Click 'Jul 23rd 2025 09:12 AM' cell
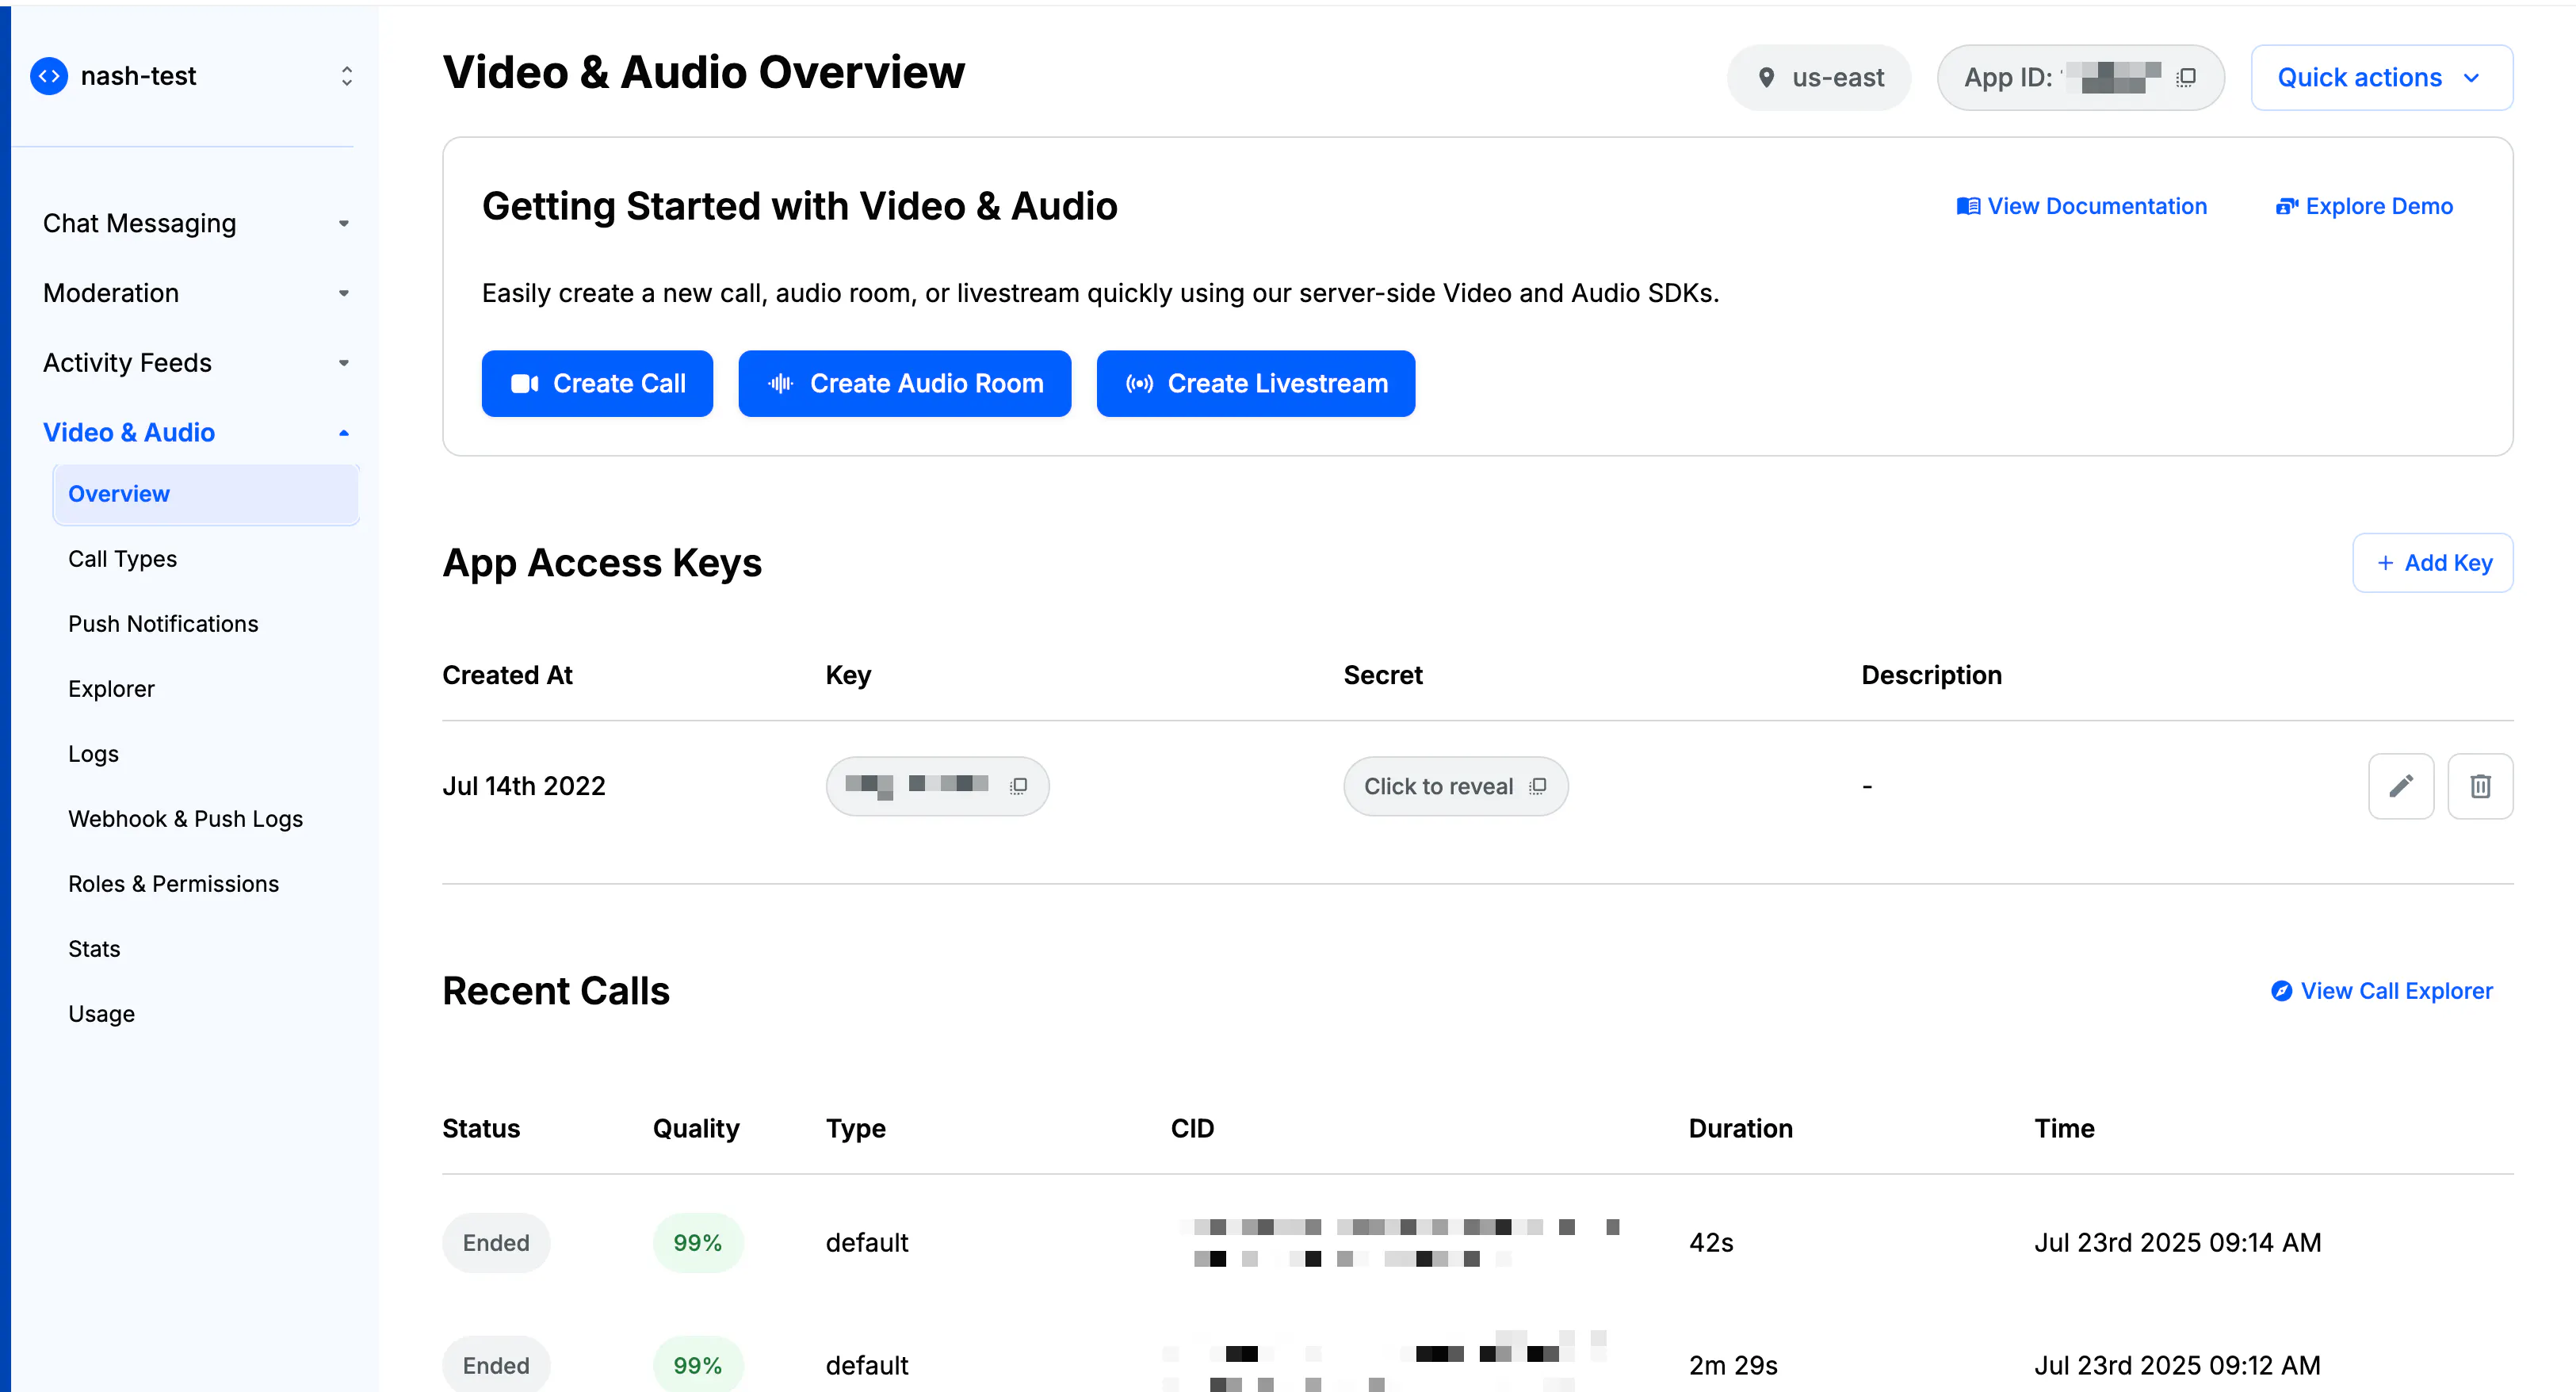This screenshot has width=2576, height=1392. point(2177,1365)
